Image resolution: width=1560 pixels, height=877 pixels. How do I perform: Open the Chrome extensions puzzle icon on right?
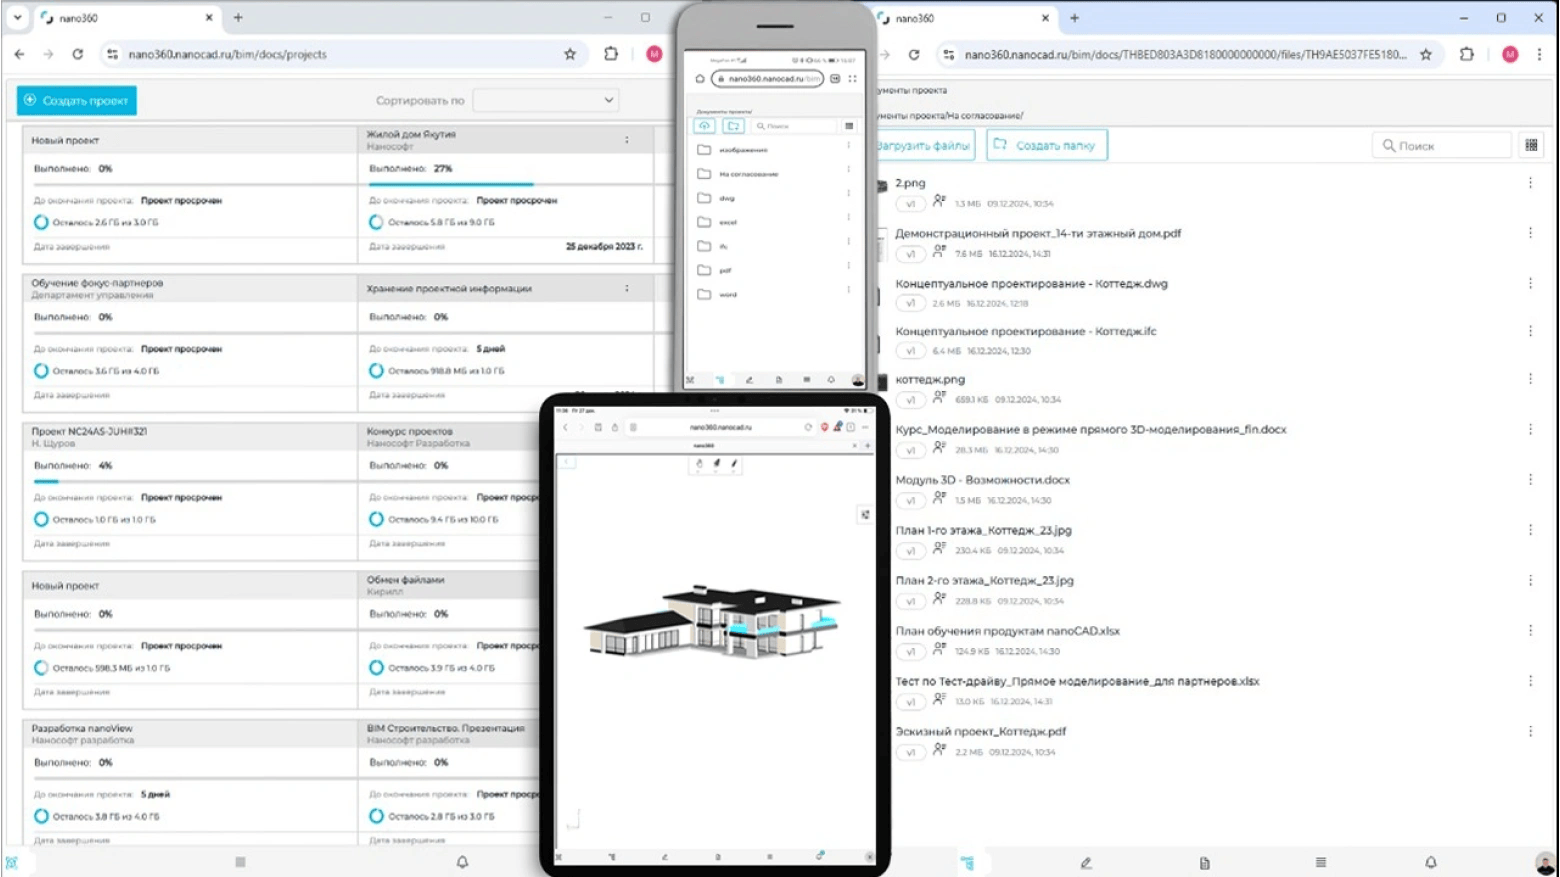pos(1466,54)
